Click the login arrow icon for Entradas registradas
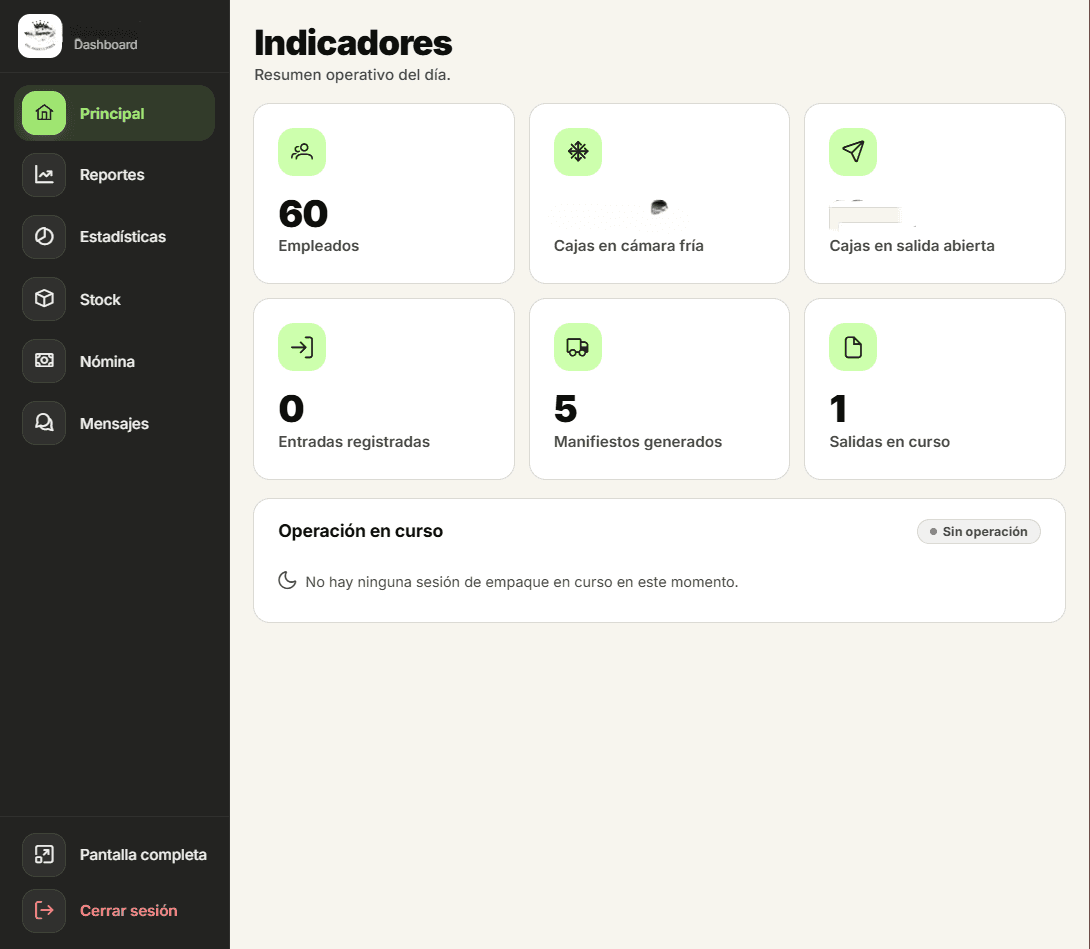Viewport: 1090px width, 949px height. pos(302,347)
